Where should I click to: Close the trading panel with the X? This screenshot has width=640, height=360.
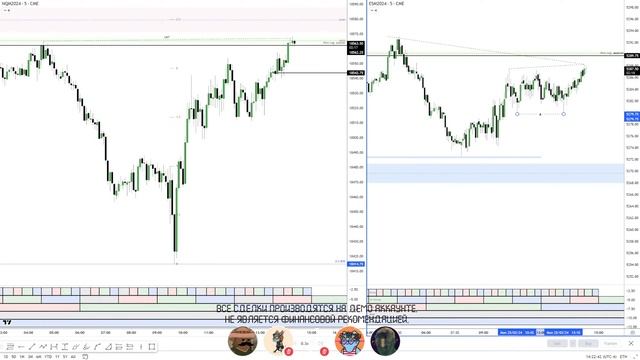click(631, 344)
